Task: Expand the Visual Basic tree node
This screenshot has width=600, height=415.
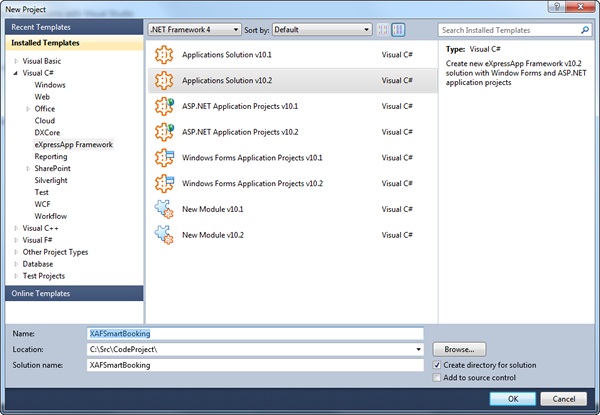Action: coord(16,61)
